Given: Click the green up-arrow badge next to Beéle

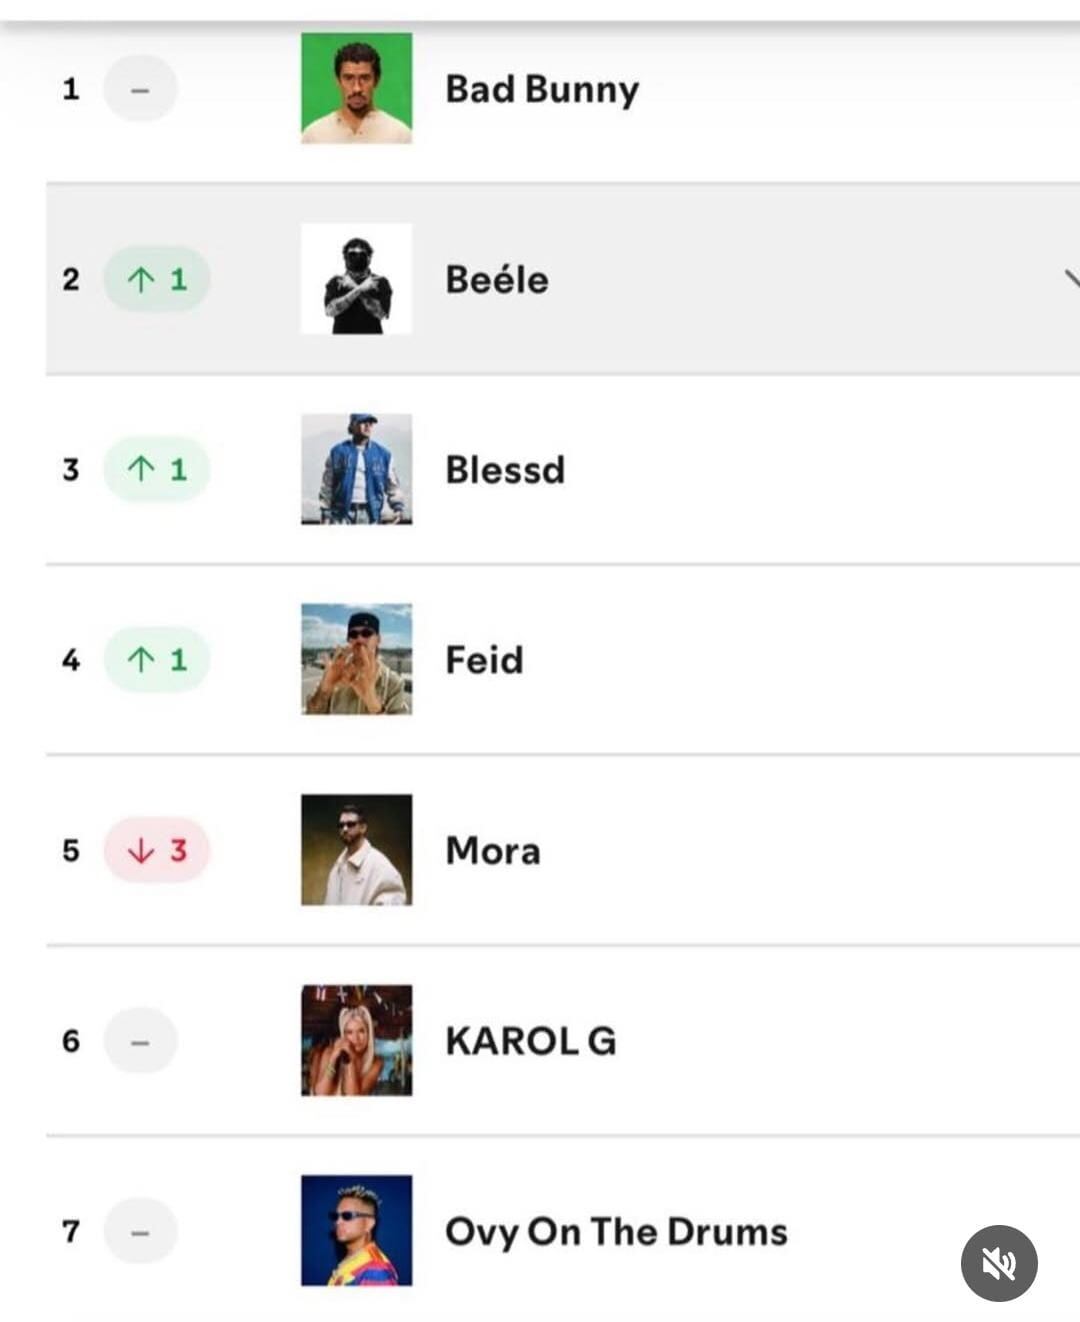Looking at the screenshot, I should point(155,280).
